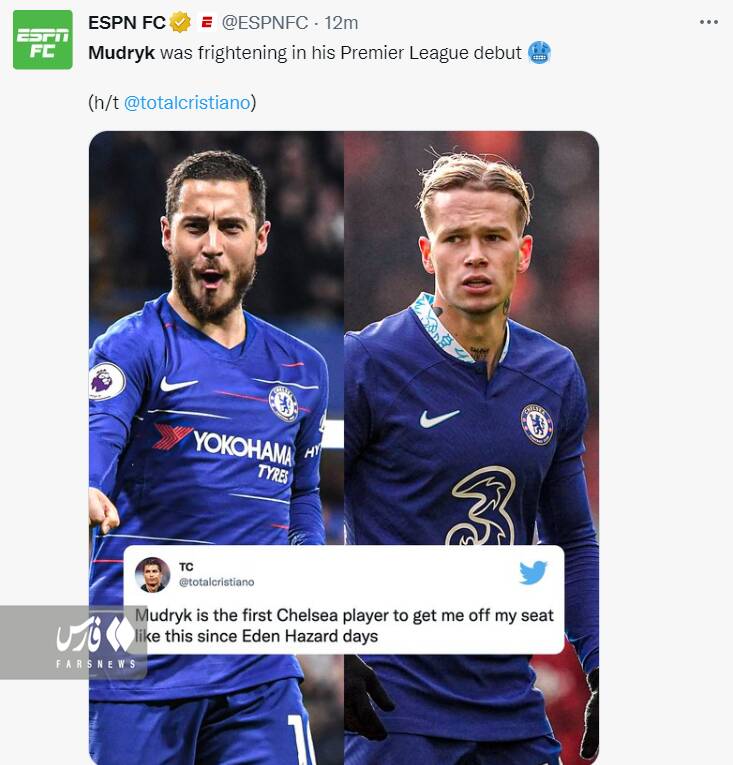Click the @ESPNFC handle

266,22
